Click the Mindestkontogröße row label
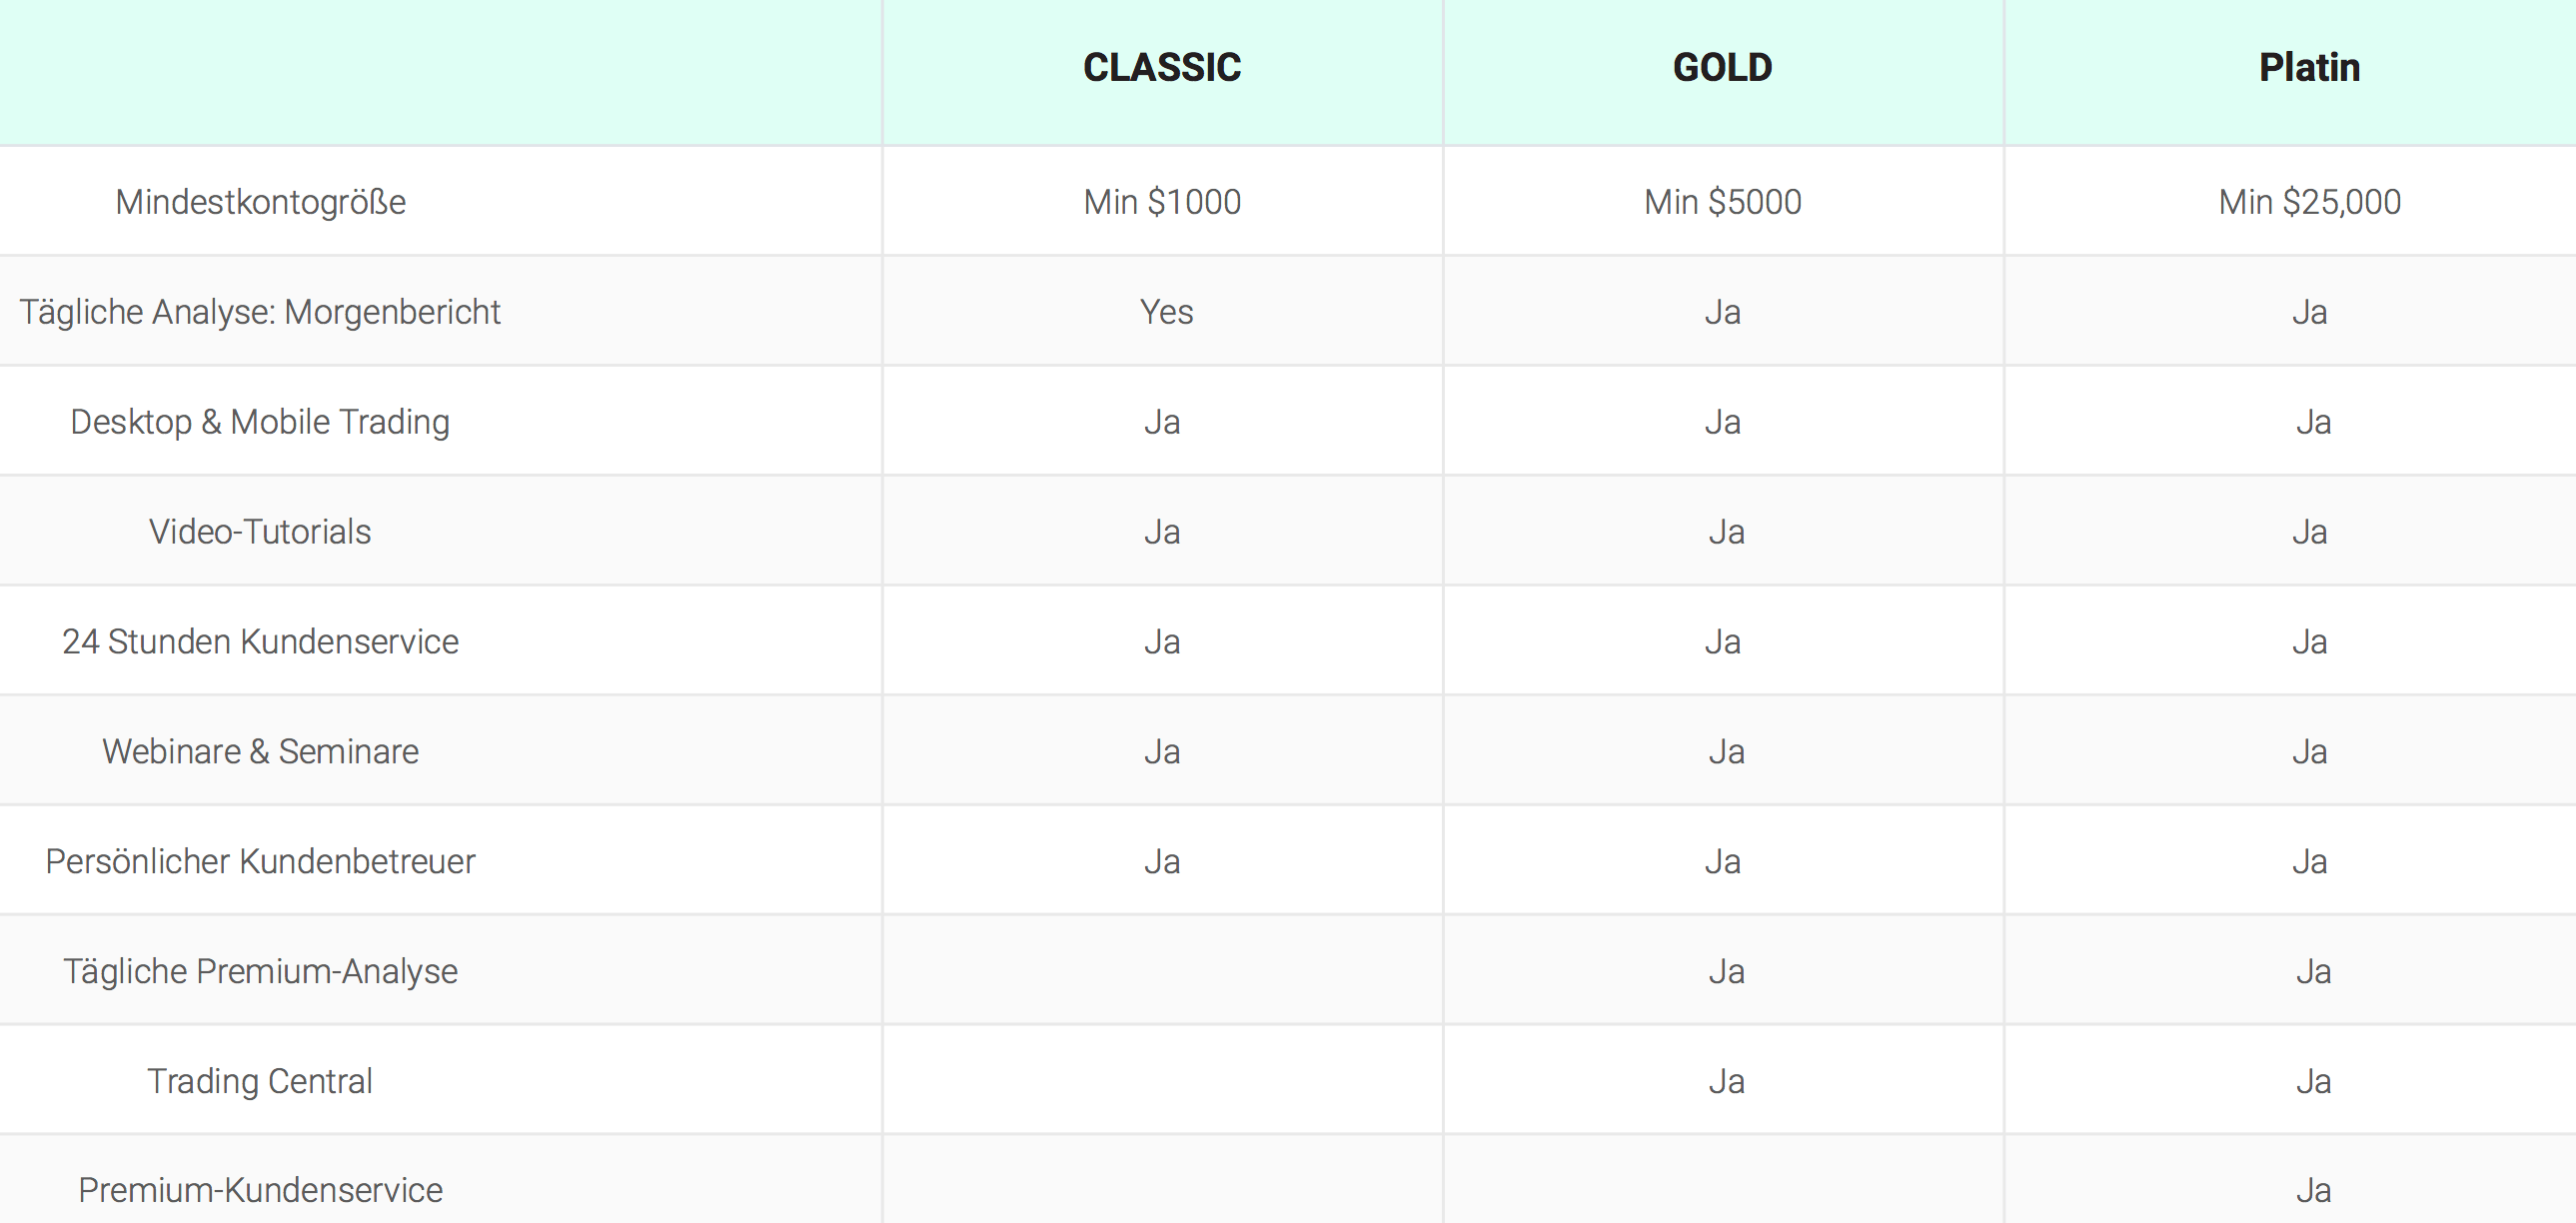Viewport: 2576px width, 1223px height. click(x=260, y=202)
